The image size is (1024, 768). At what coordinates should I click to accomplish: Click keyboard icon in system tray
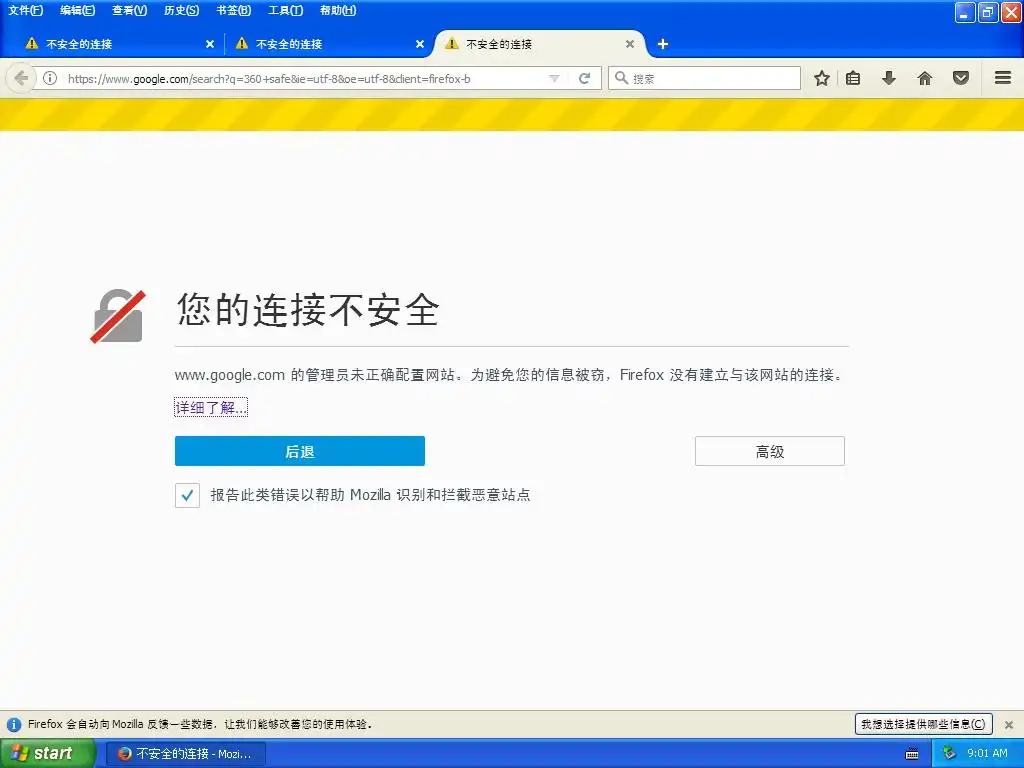pyautogui.click(x=912, y=754)
